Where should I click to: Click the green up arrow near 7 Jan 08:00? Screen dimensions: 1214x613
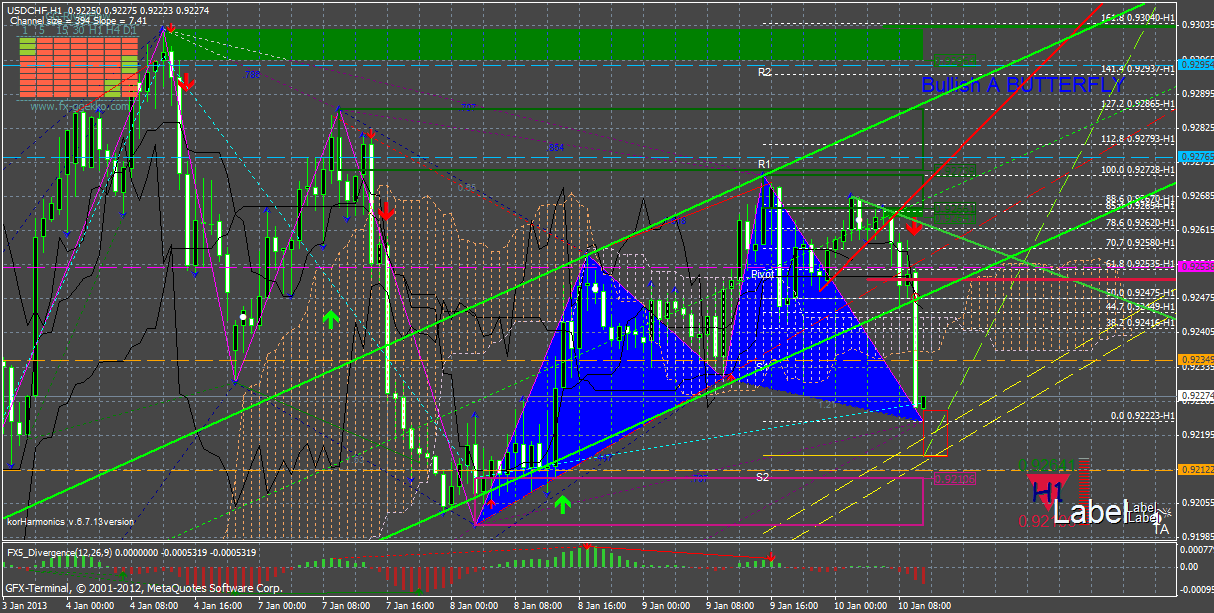[x=330, y=319]
